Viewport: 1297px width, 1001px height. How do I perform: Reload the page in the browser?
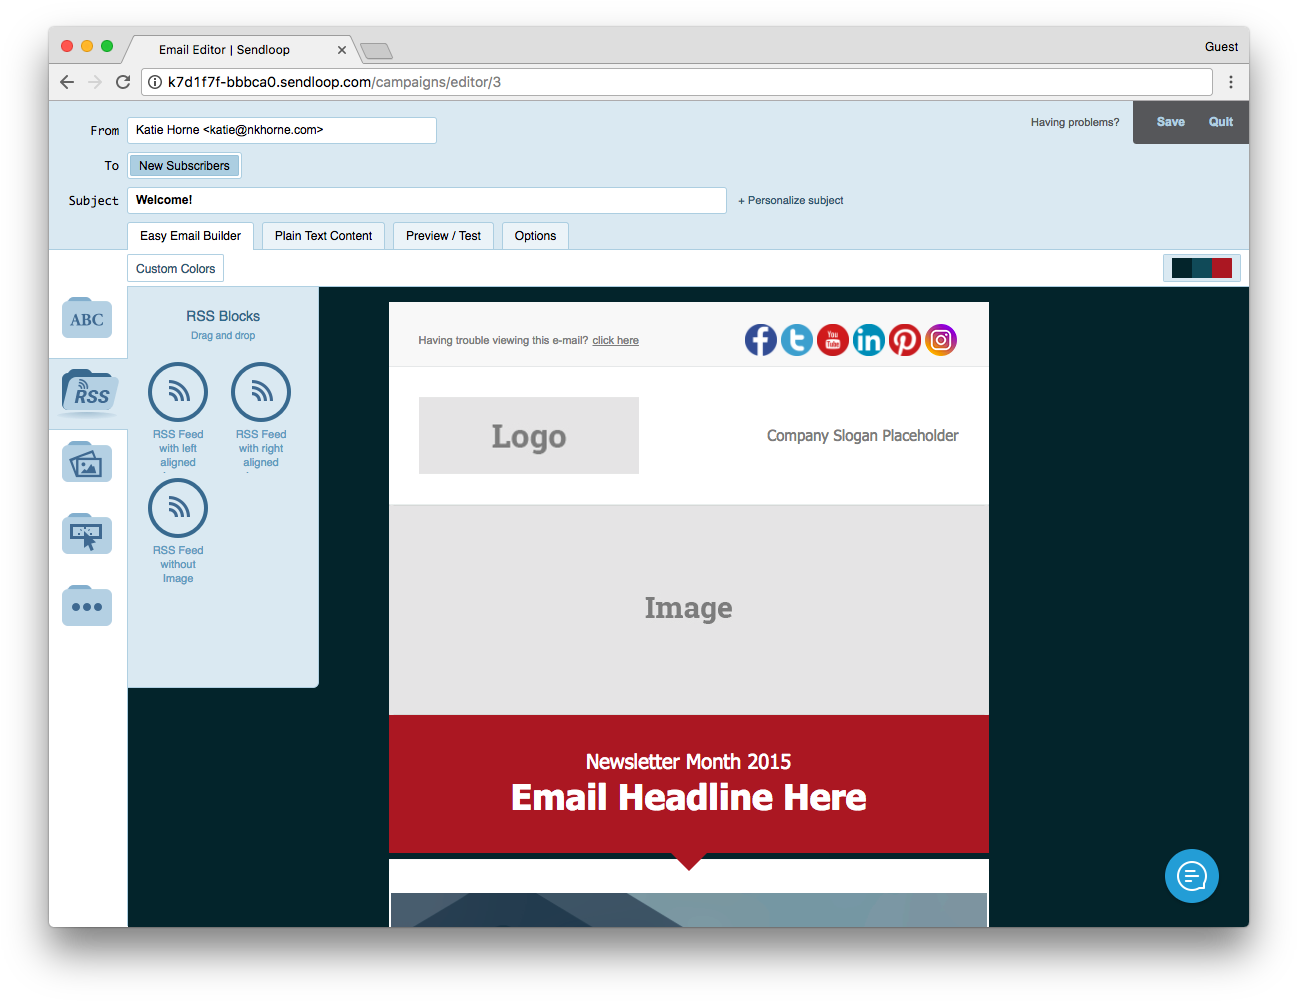123,82
